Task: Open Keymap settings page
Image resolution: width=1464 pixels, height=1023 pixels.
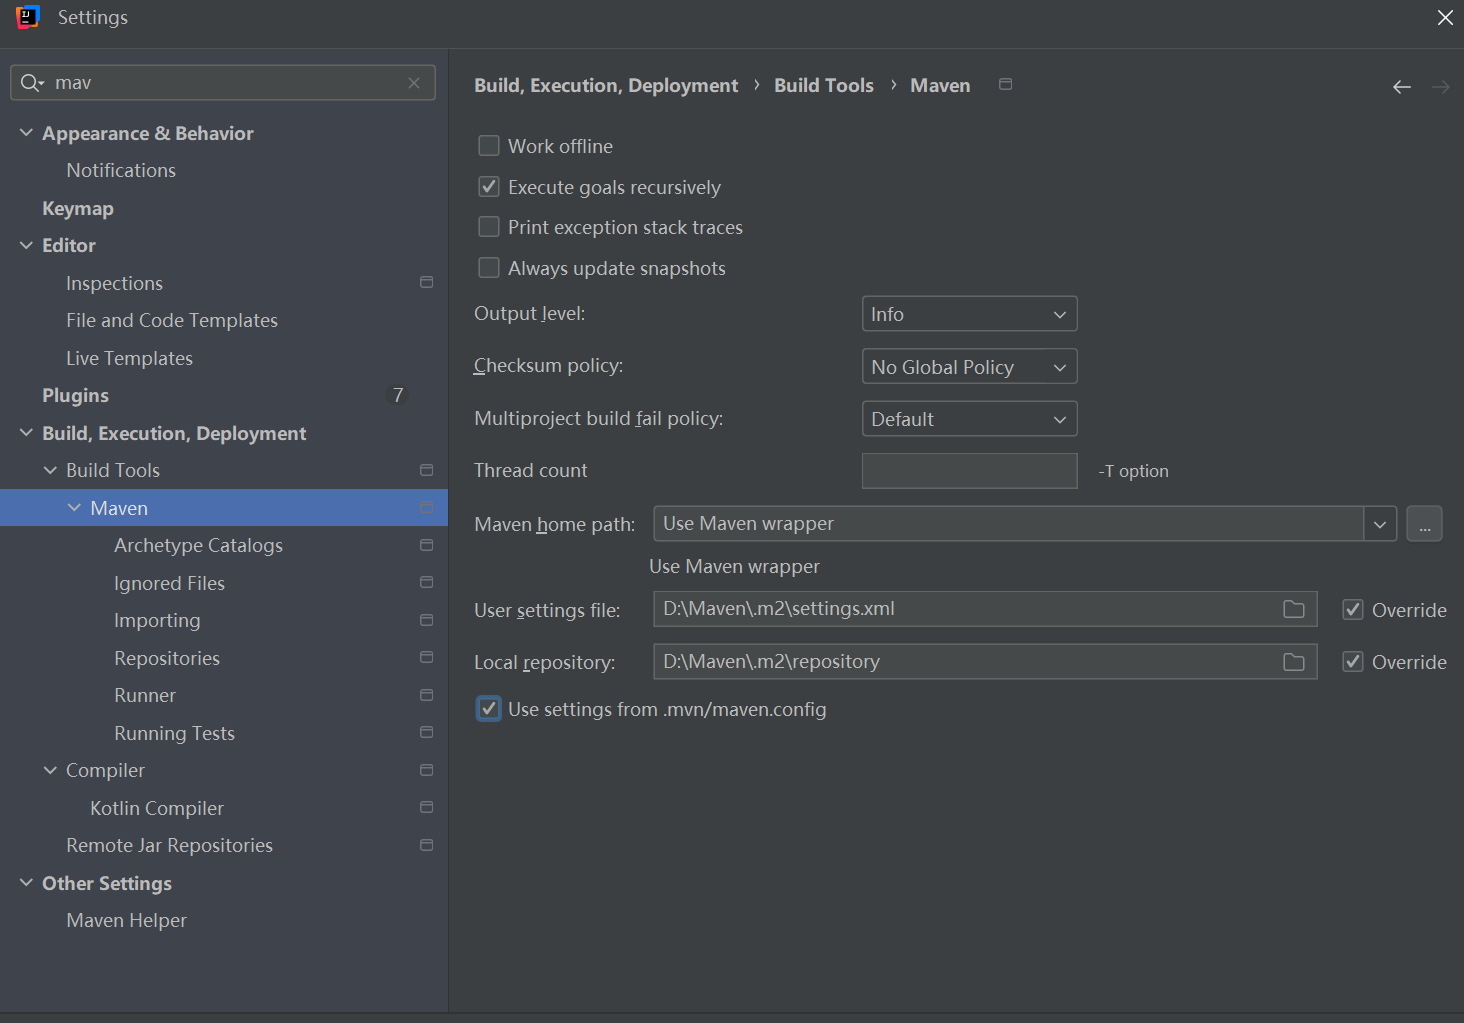Action: [78, 208]
